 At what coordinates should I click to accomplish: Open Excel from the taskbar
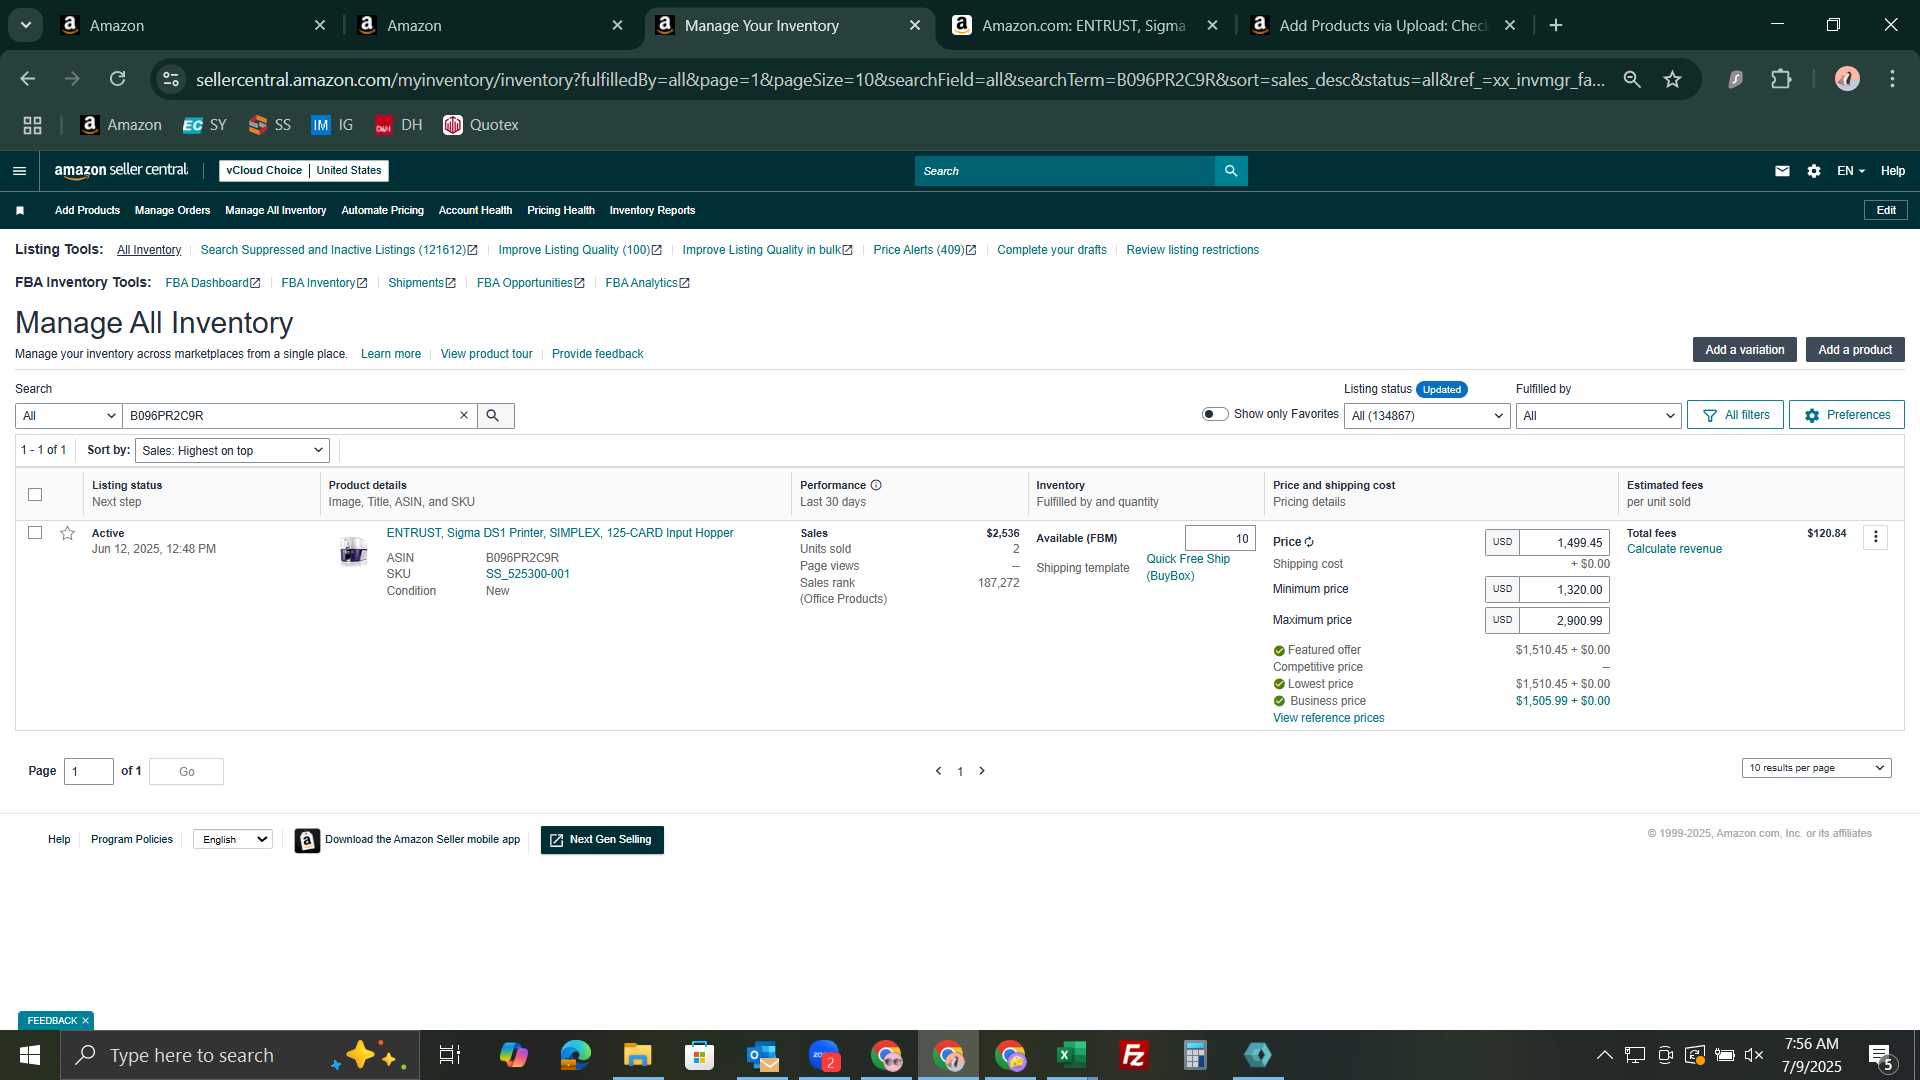tap(1071, 1055)
